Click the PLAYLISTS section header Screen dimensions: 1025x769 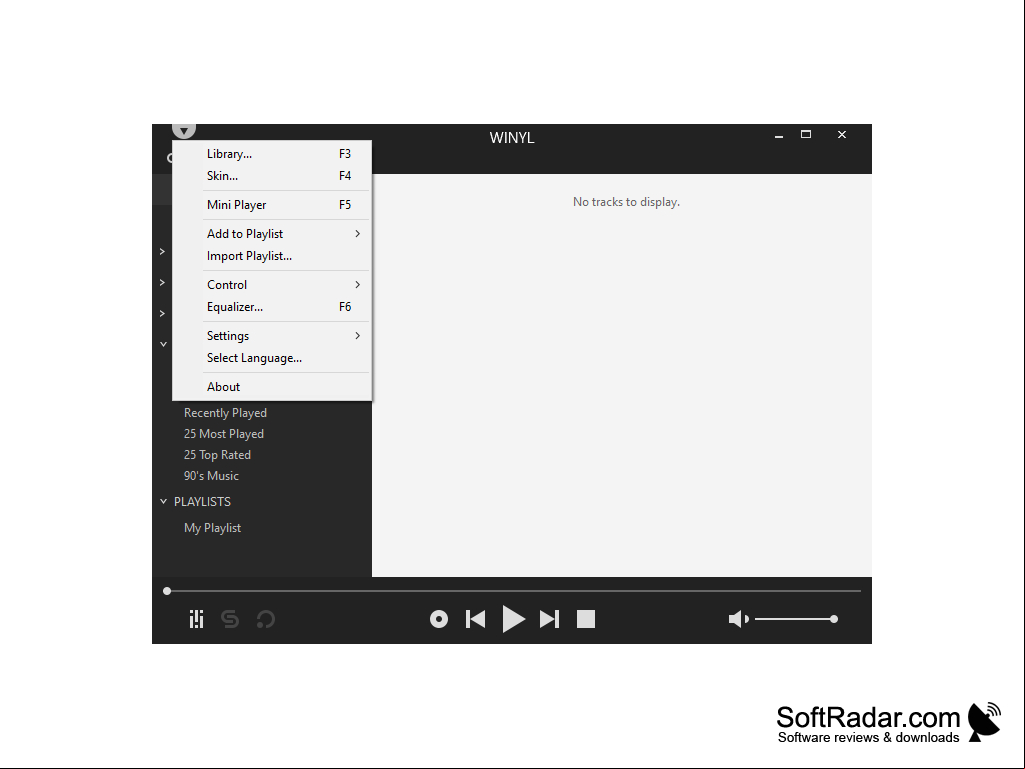[202, 502]
